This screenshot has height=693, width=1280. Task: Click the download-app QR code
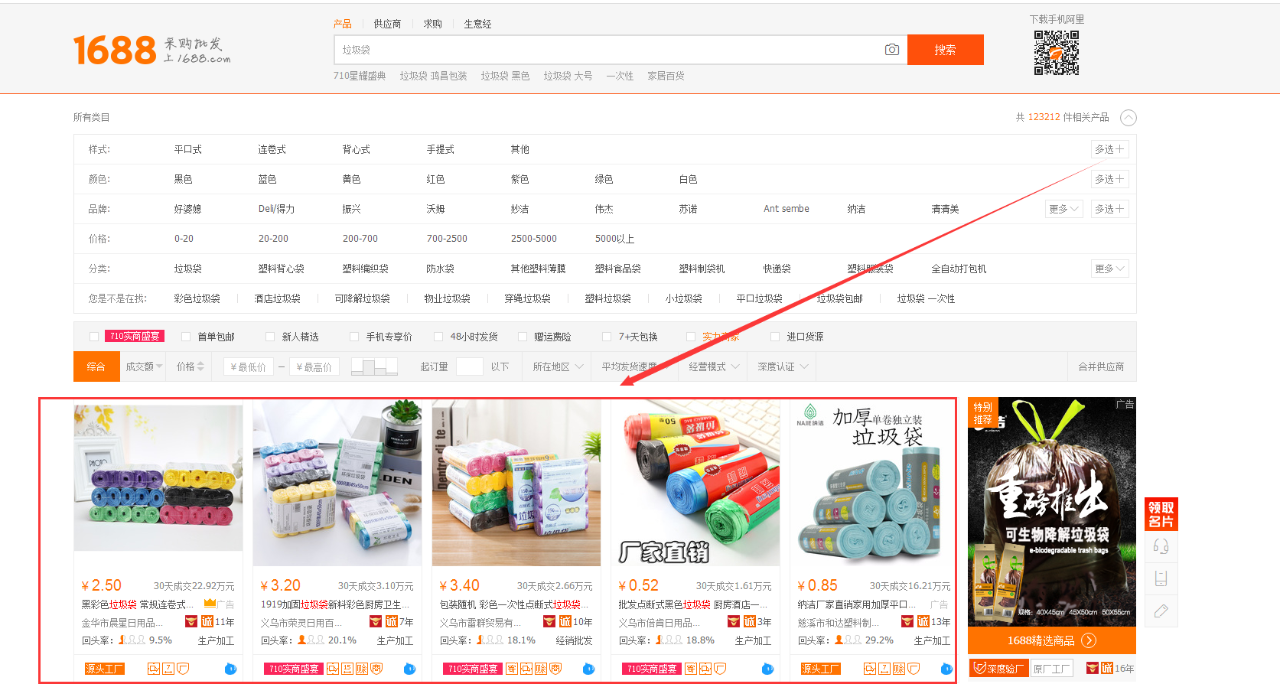(x=1056, y=53)
